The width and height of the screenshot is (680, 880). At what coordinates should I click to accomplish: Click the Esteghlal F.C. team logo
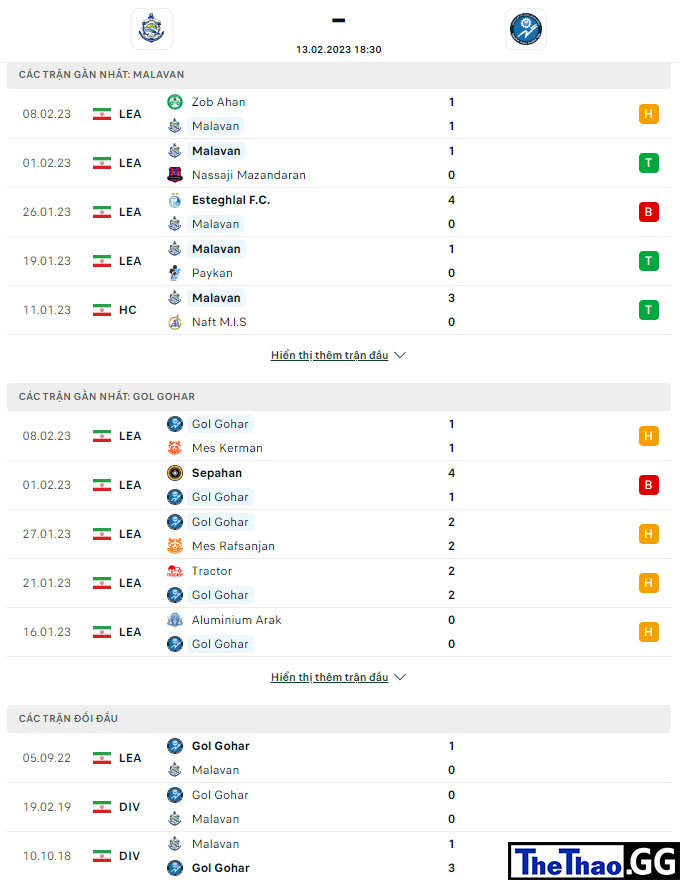pos(175,200)
